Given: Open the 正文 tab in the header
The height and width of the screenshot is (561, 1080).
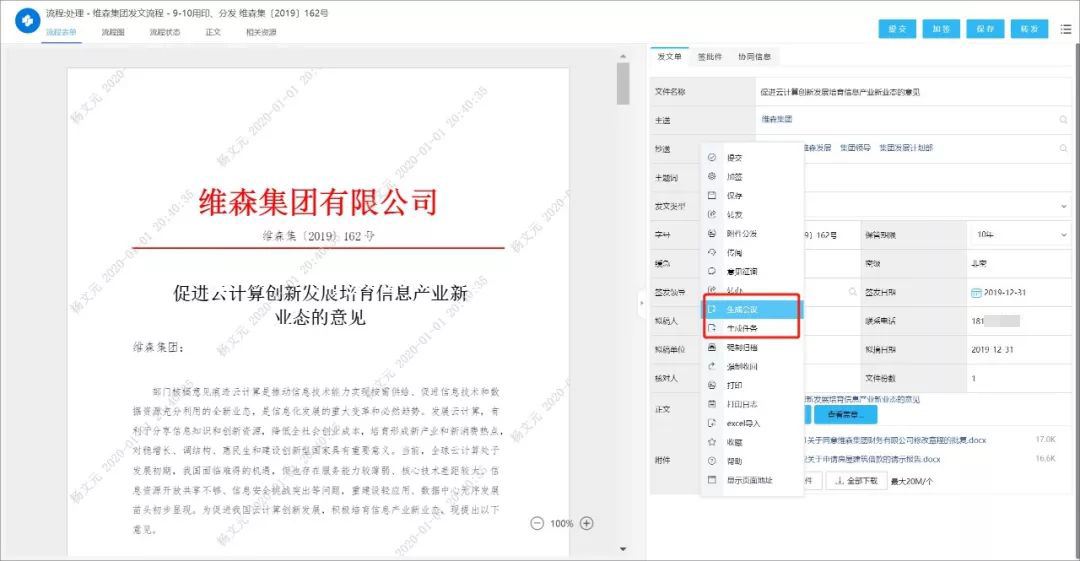Looking at the screenshot, I should click(x=213, y=32).
